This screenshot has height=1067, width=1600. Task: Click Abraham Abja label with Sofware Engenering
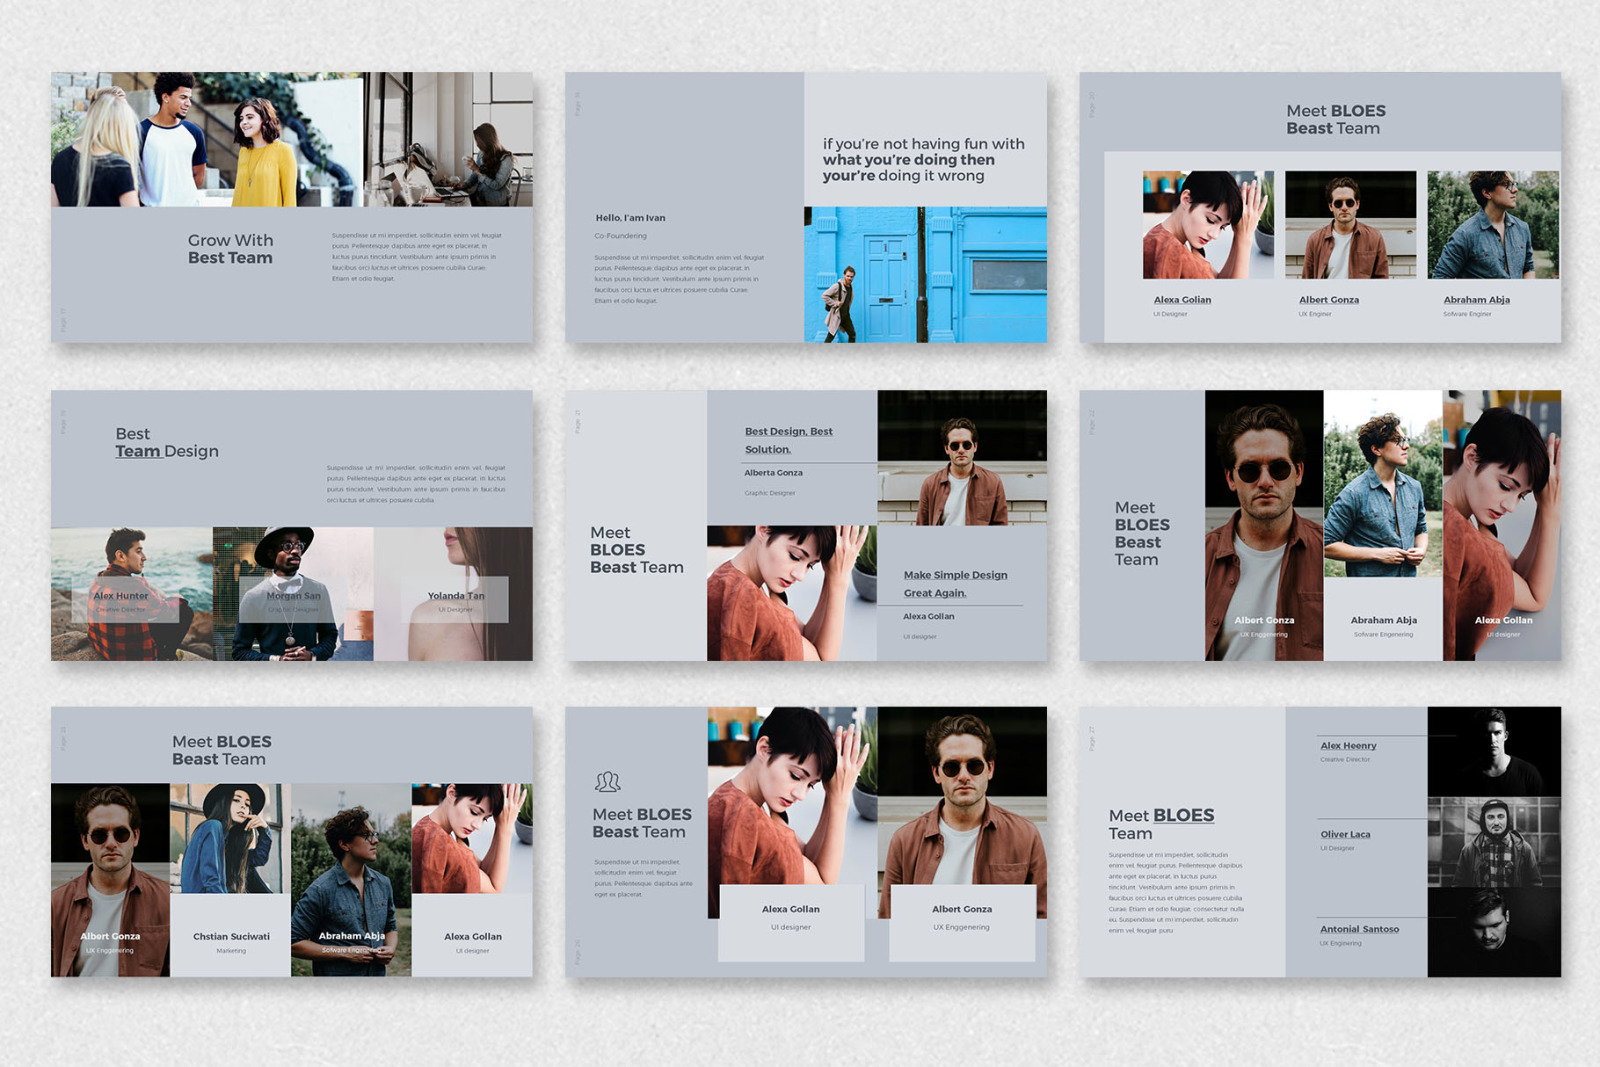click(1384, 620)
